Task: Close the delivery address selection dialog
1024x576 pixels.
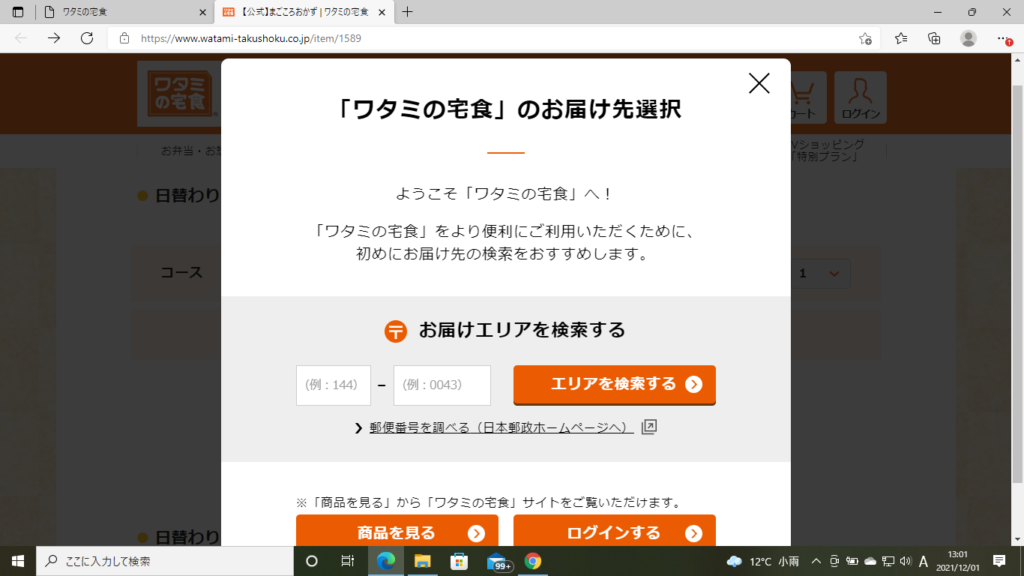Action: 759,84
